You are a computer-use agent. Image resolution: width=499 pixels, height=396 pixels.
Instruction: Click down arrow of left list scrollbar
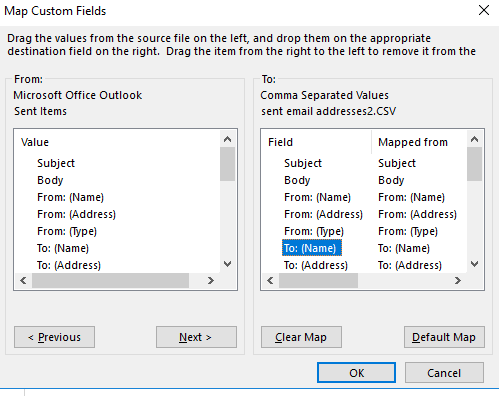tap(228, 264)
